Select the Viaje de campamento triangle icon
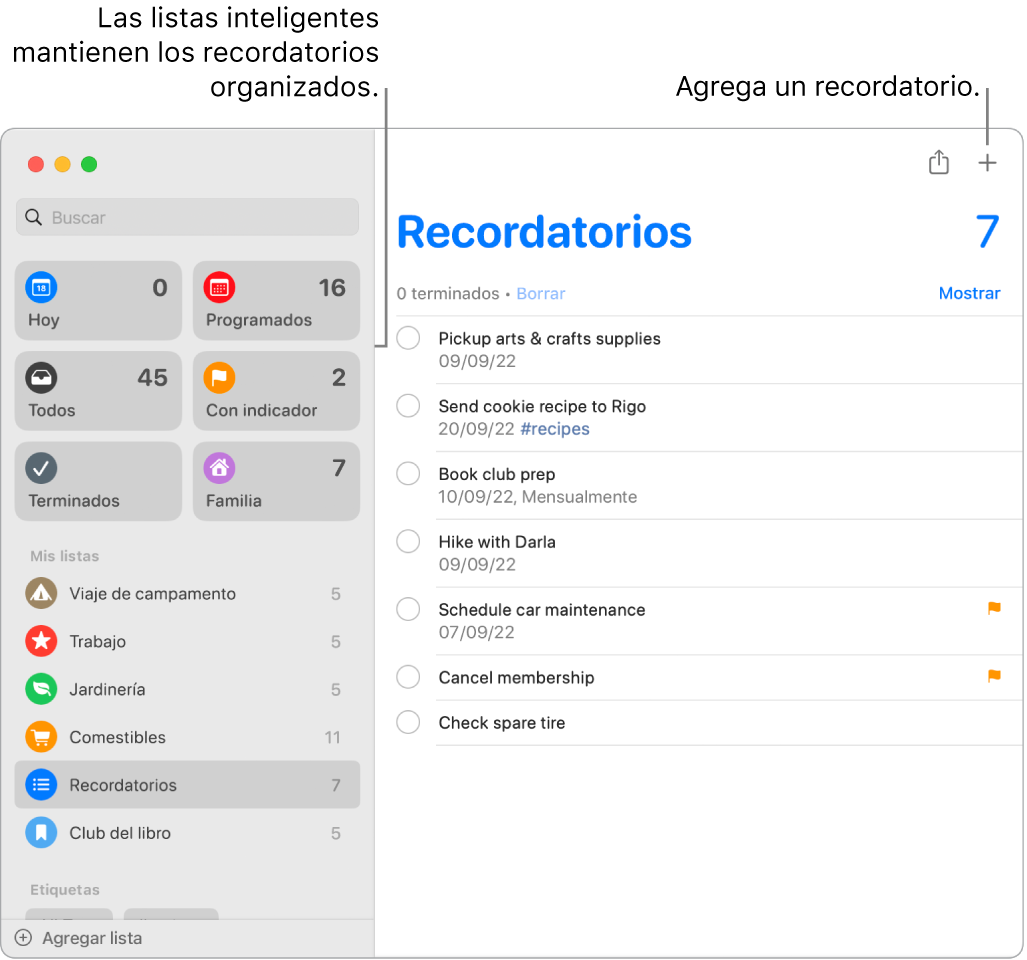This screenshot has height=960, width=1027. pyautogui.click(x=40, y=593)
